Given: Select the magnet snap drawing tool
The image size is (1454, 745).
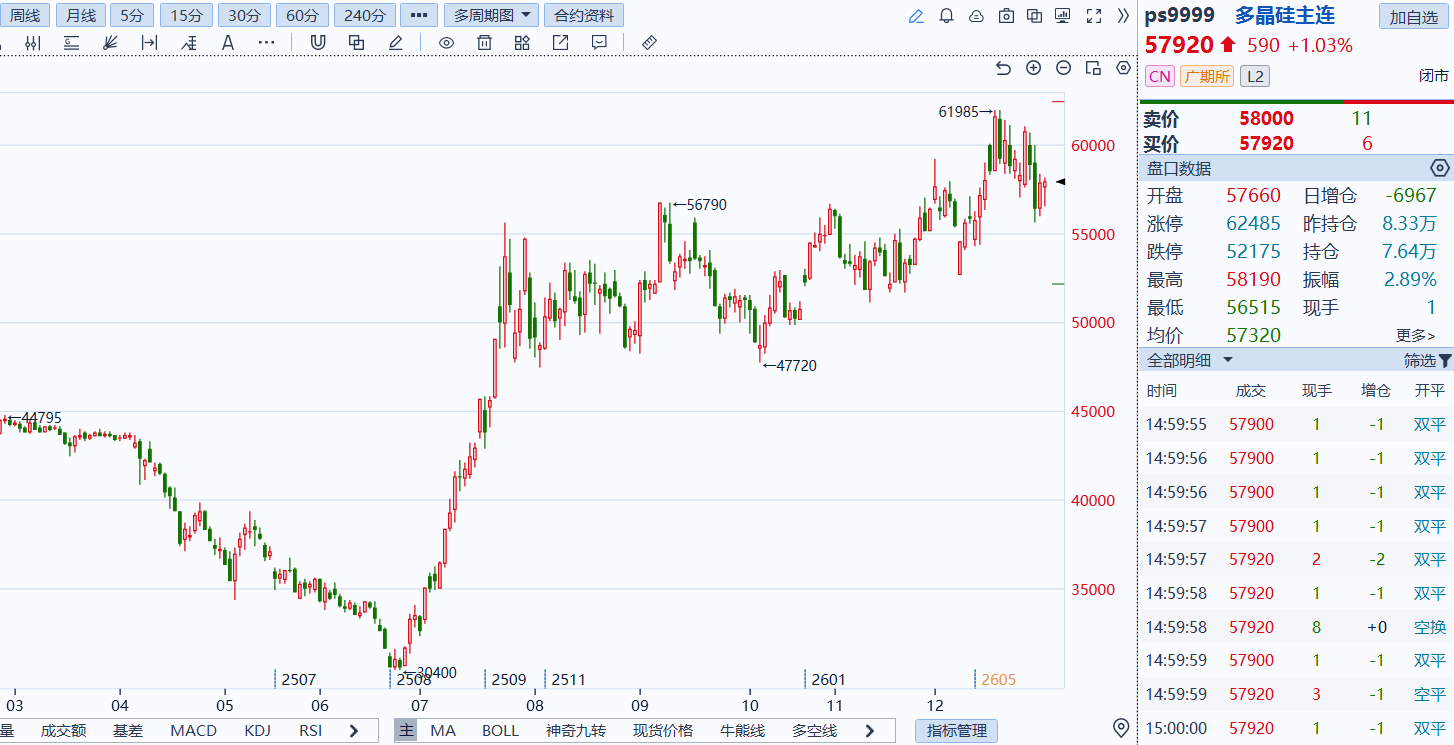Looking at the screenshot, I should (x=318, y=42).
